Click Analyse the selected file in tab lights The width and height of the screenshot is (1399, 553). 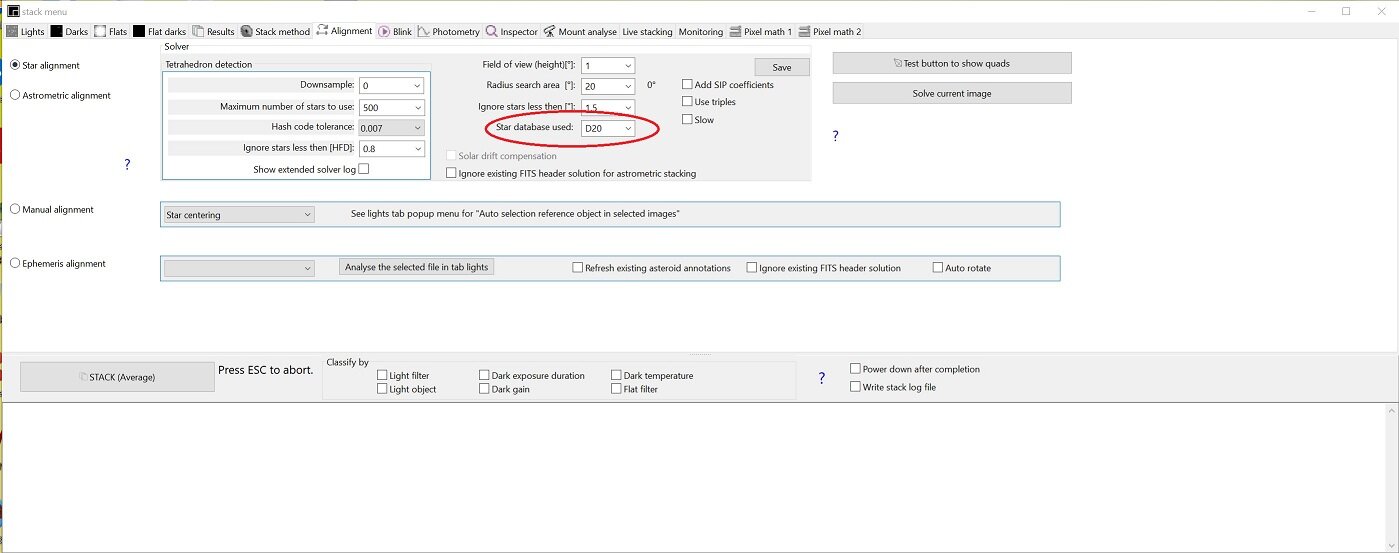417,267
